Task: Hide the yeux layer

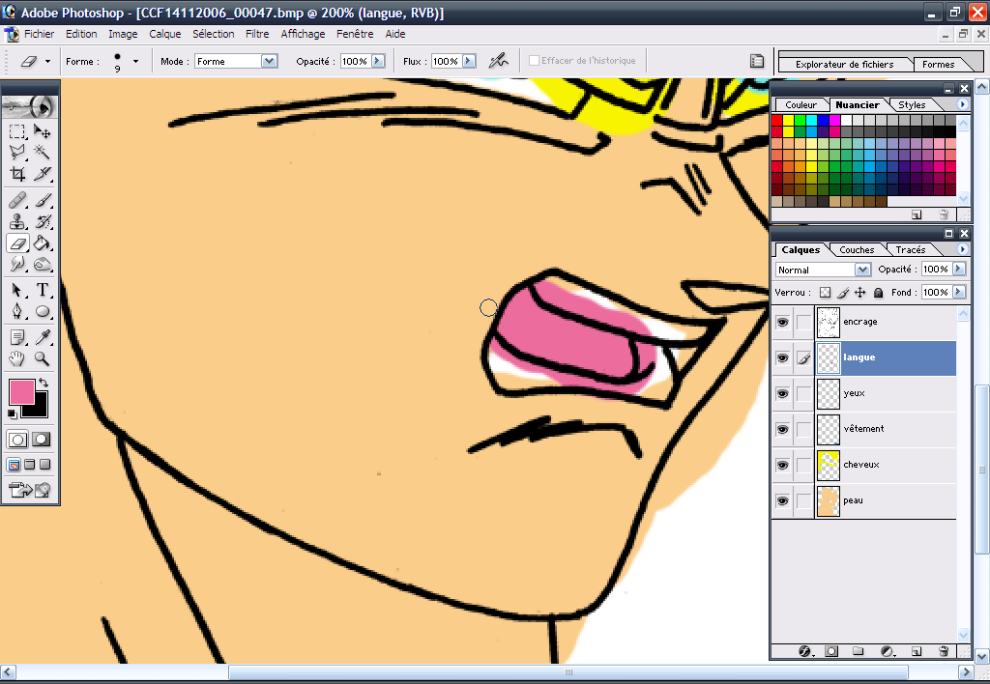Action: pos(782,393)
